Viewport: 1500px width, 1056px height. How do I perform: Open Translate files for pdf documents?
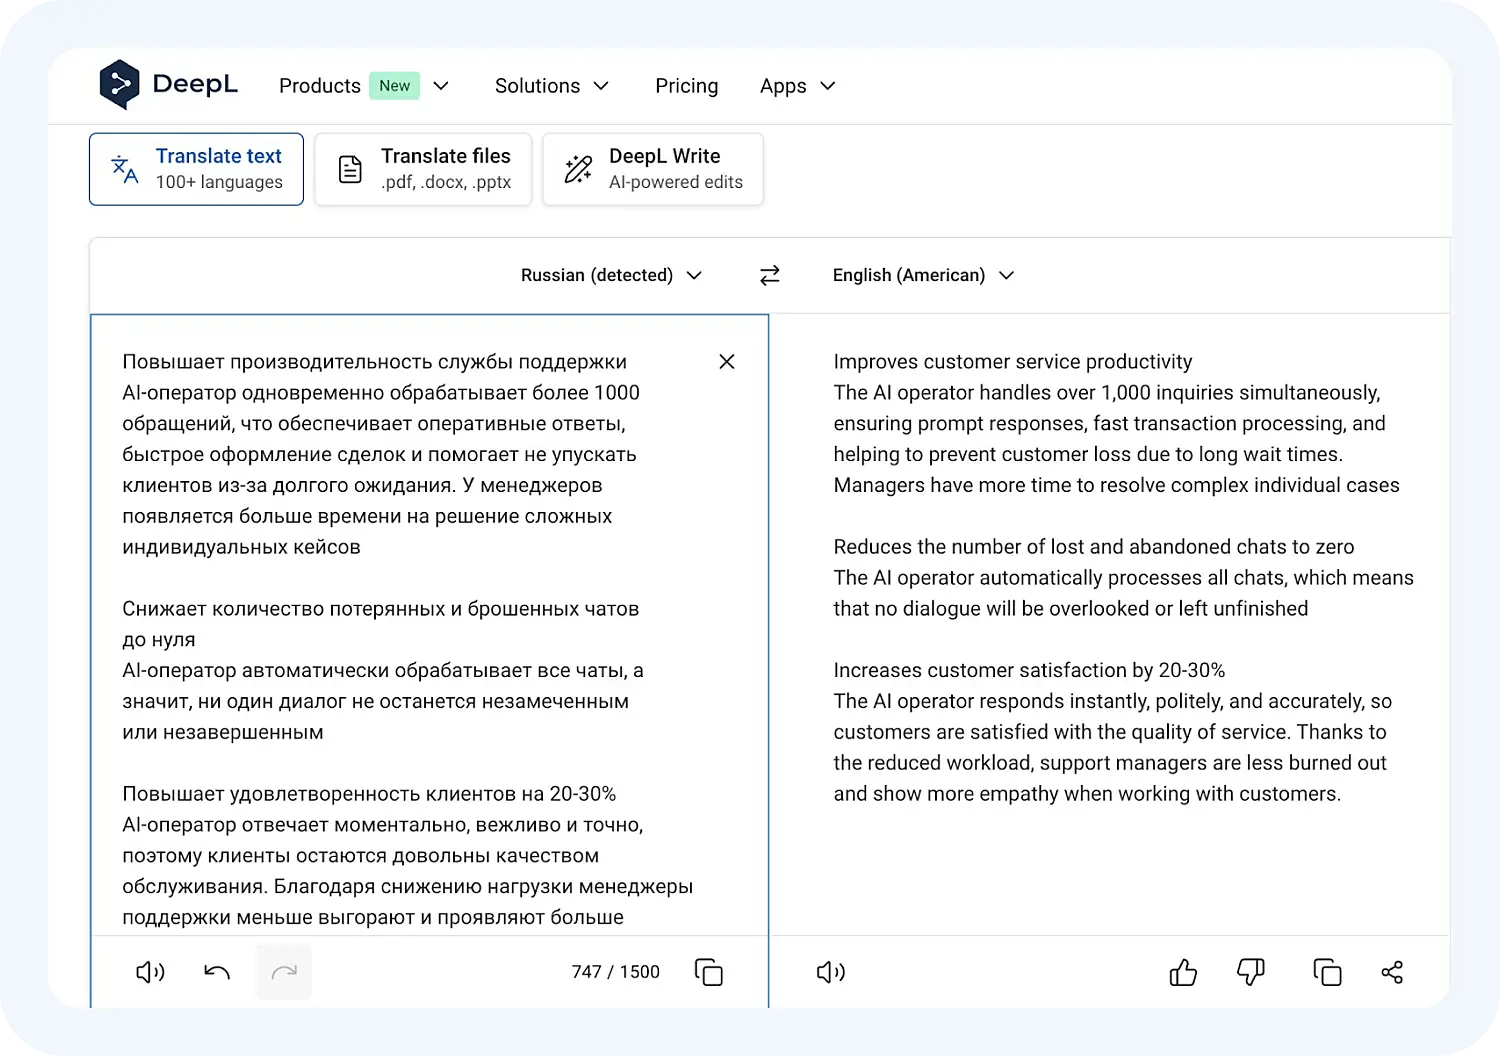point(422,168)
